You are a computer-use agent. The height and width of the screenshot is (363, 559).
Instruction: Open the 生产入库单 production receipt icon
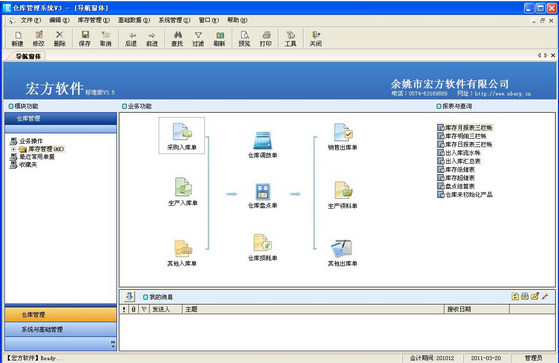[183, 191]
